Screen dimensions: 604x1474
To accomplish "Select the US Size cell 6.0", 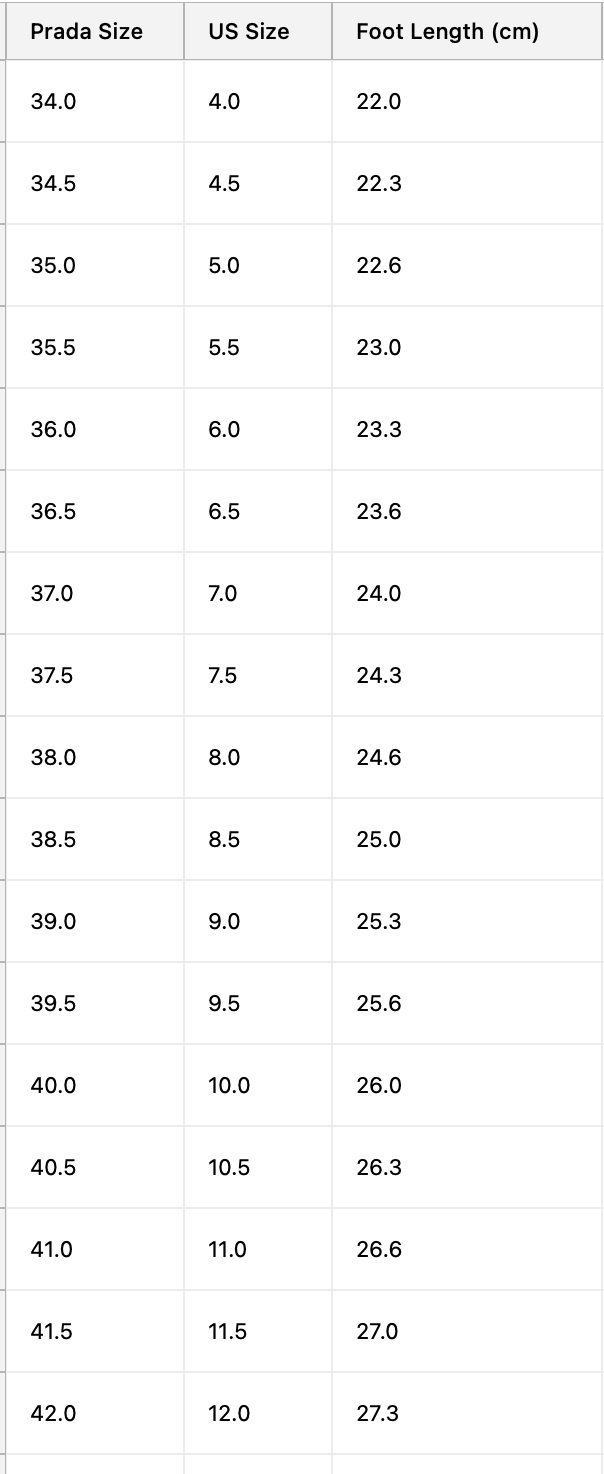I will pyautogui.click(x=258, y=429).
